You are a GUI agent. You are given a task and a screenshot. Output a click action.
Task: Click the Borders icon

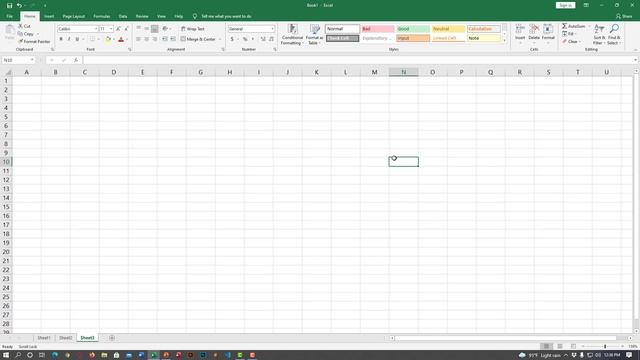(92, 39)
